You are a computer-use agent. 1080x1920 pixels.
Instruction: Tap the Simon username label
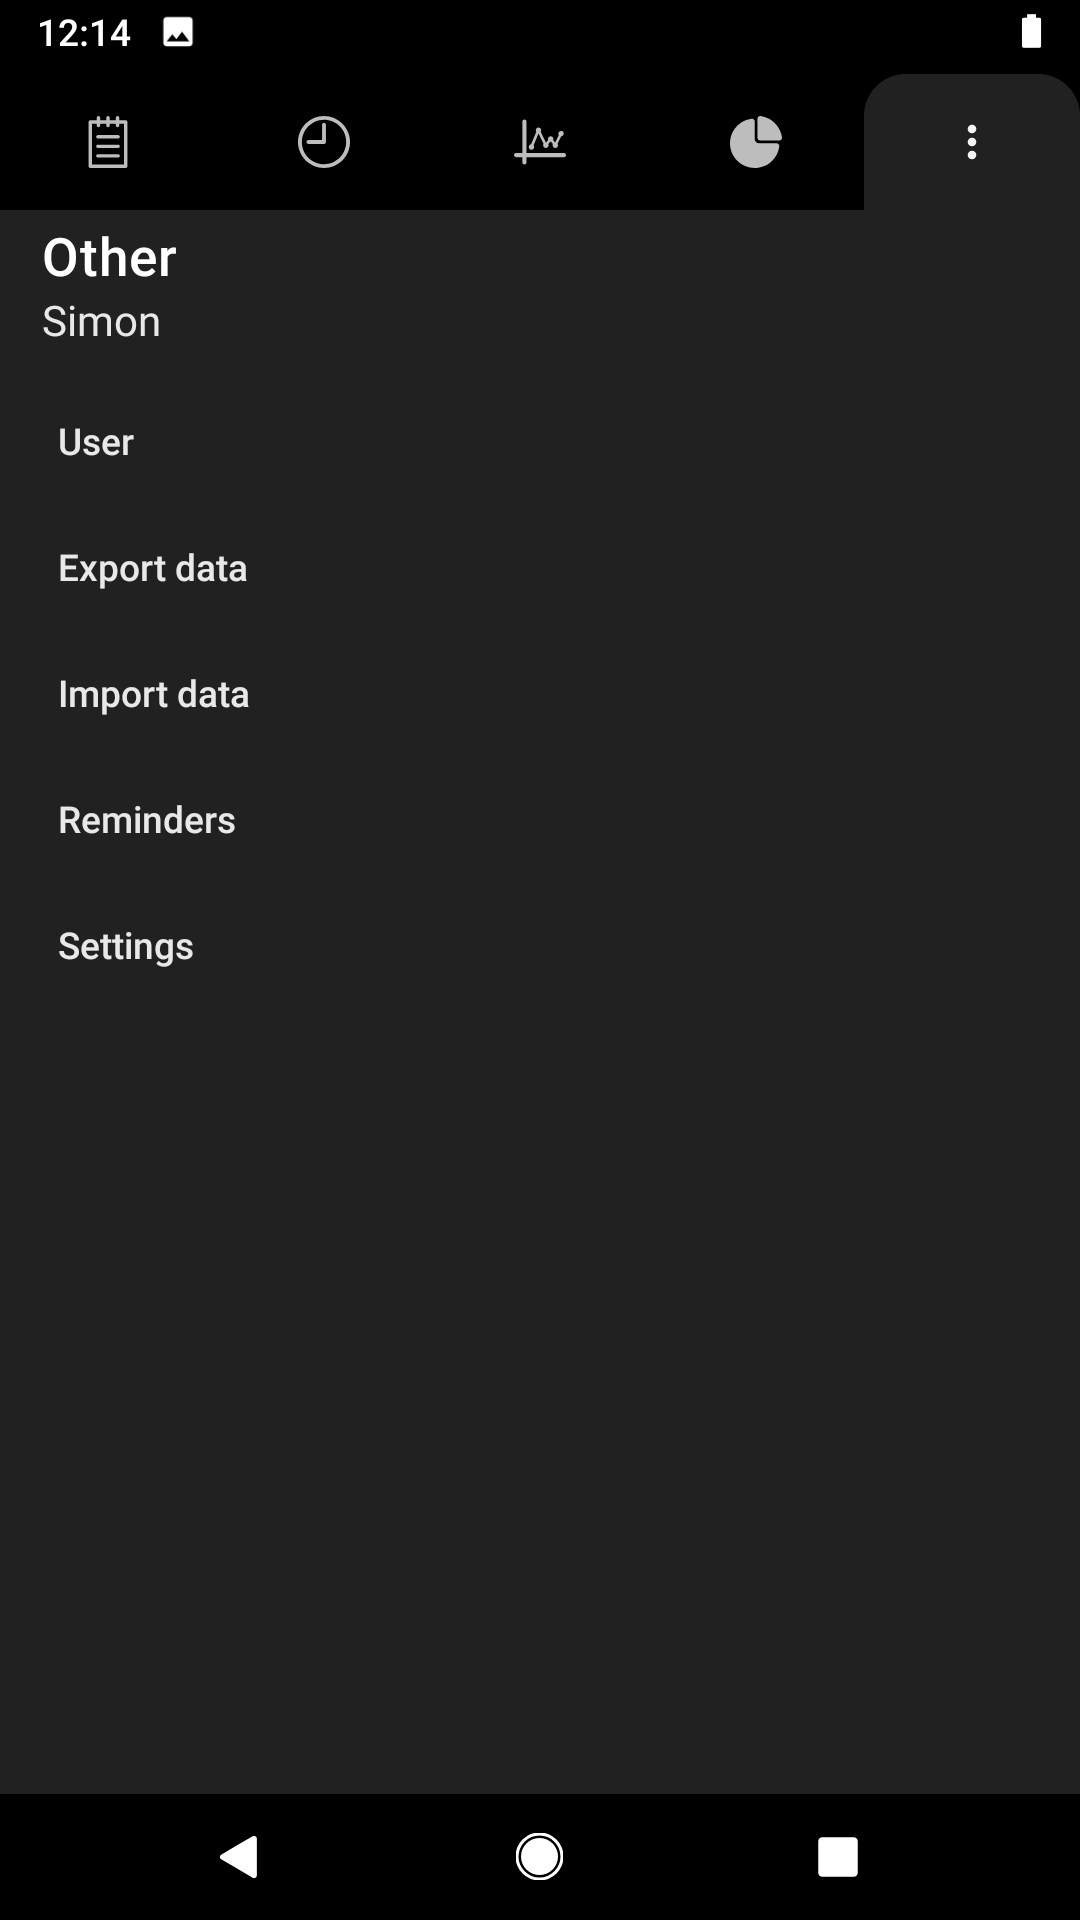(101, 322)
